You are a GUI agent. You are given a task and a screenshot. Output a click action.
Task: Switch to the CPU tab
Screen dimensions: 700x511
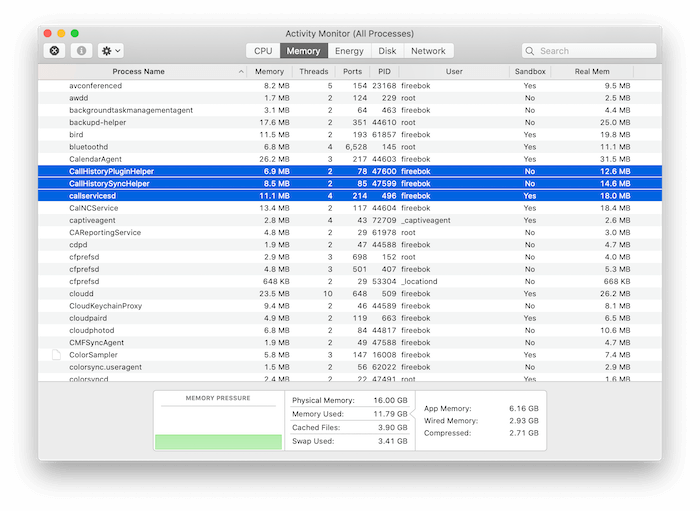click(x=263, y=51)
